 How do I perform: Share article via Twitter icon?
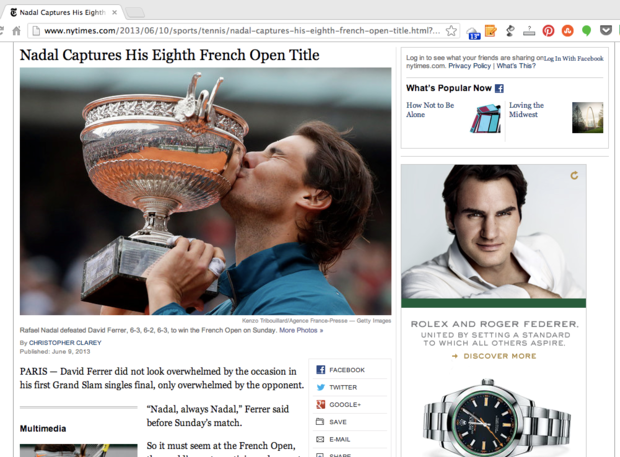320,387
